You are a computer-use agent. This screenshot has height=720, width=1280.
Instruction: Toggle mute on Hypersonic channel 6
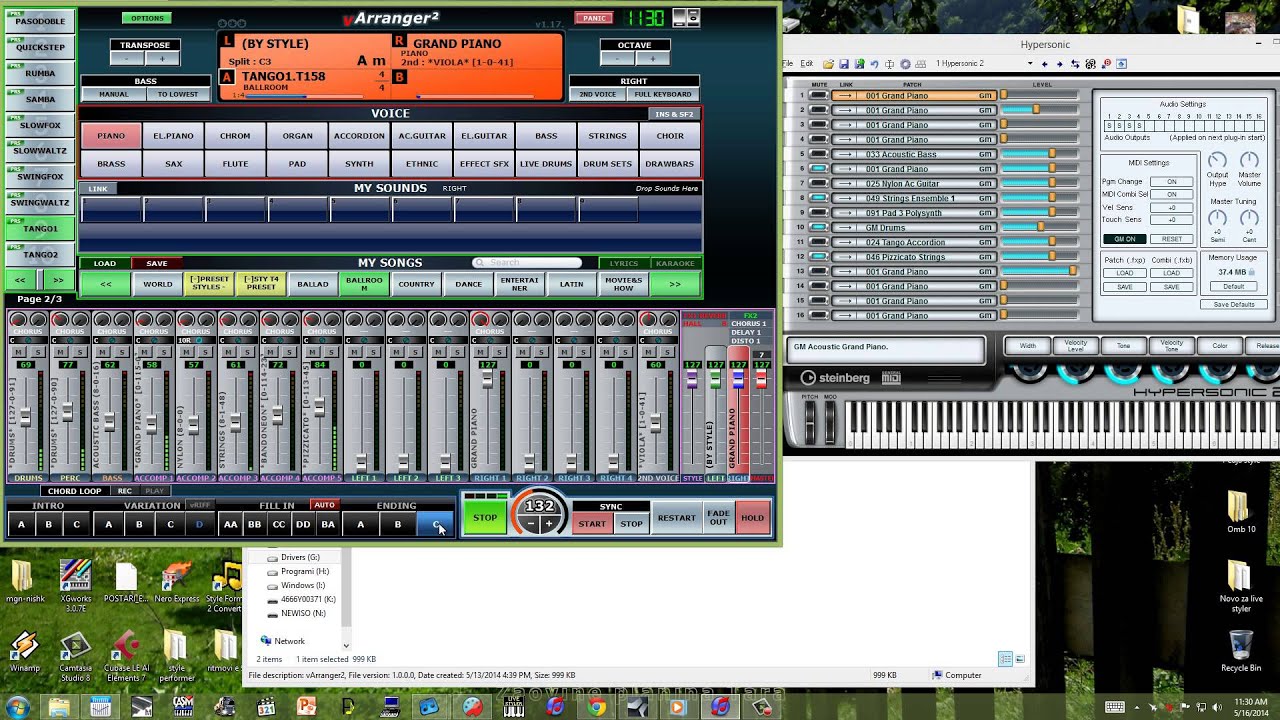click(819, 169)
